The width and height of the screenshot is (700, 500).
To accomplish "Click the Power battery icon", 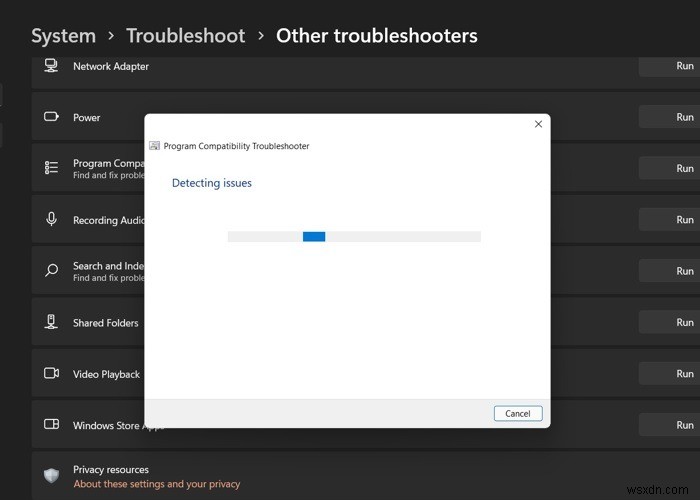I will point(51,117).
